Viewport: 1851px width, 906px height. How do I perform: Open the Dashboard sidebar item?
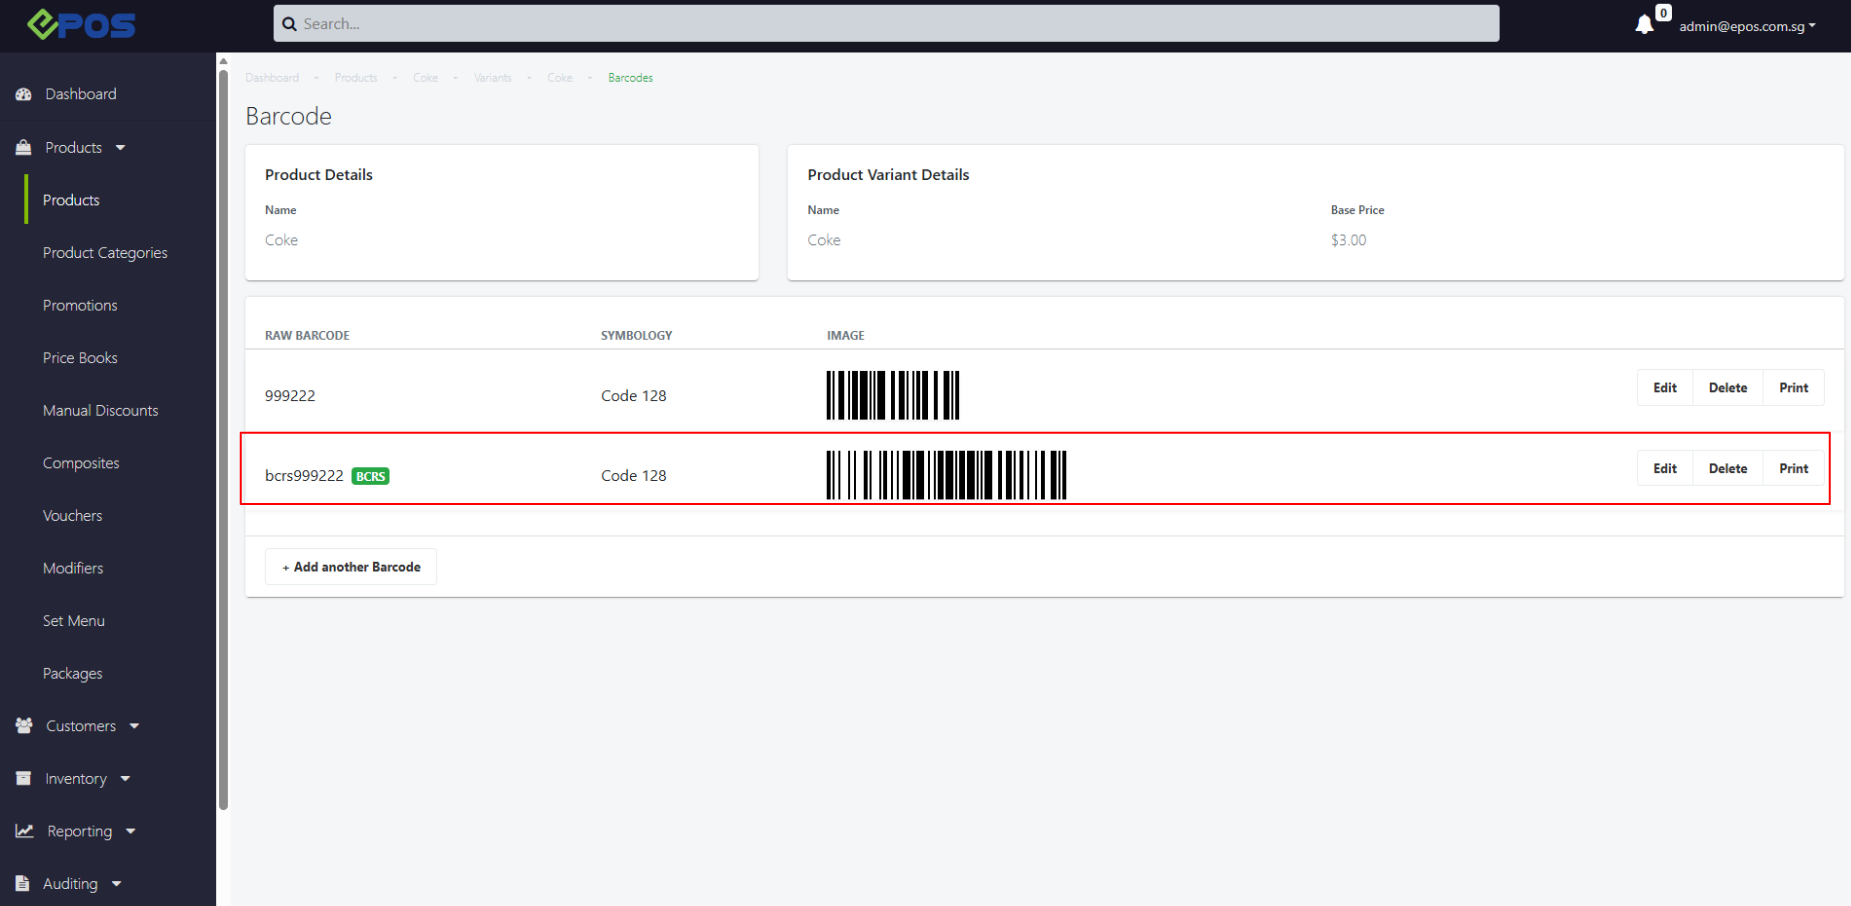[x=80, y=94]
